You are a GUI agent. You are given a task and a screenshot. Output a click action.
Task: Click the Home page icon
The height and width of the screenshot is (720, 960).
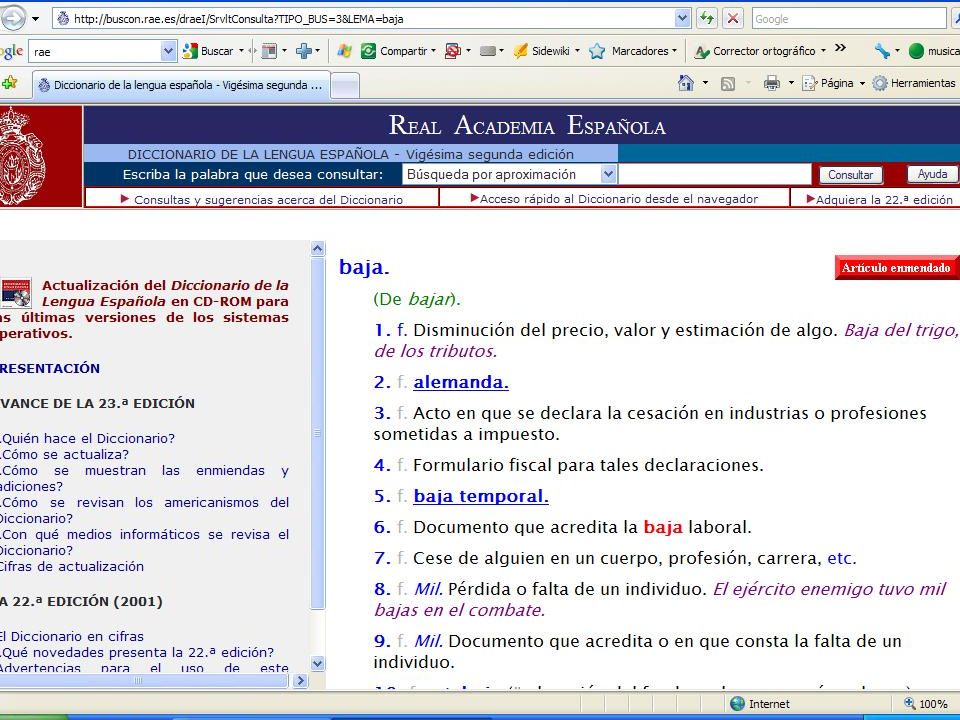pyautogui.click(x=686, y=83)
